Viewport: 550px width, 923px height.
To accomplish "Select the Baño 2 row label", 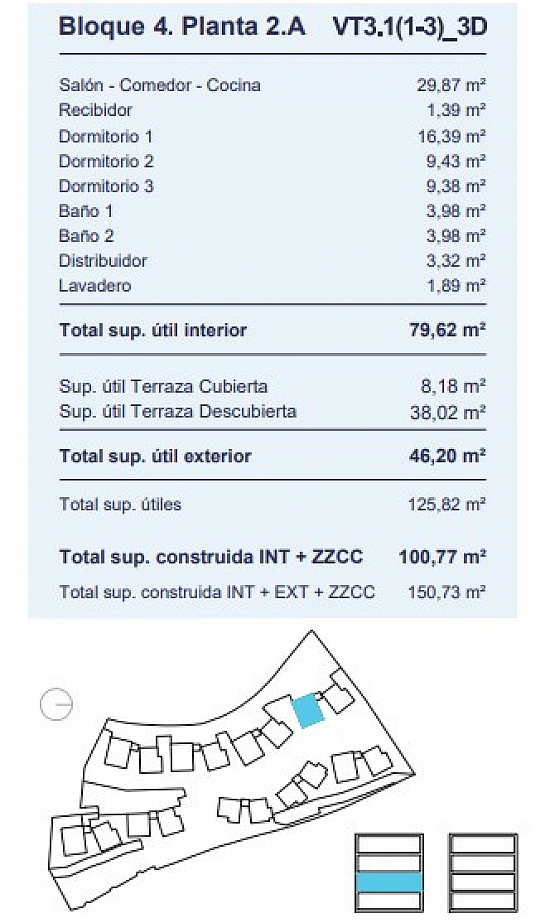I will tap(86, 236).
